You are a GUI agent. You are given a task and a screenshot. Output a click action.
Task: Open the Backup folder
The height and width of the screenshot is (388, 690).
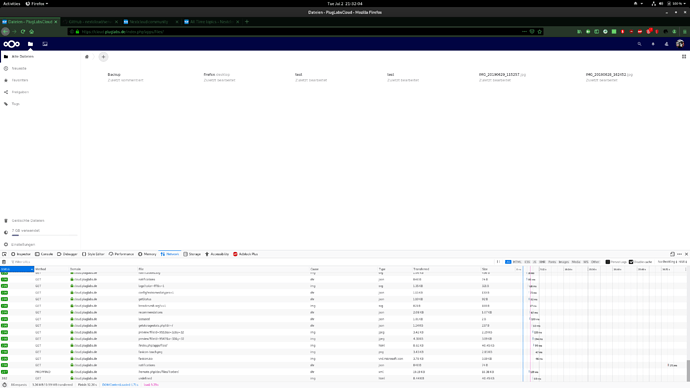click(x=114, y=75)
